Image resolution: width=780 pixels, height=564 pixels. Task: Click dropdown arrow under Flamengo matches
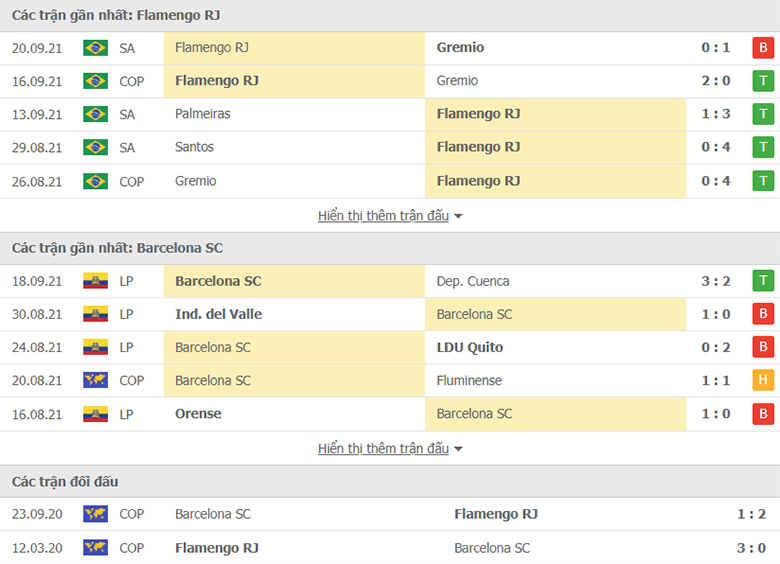458,216
